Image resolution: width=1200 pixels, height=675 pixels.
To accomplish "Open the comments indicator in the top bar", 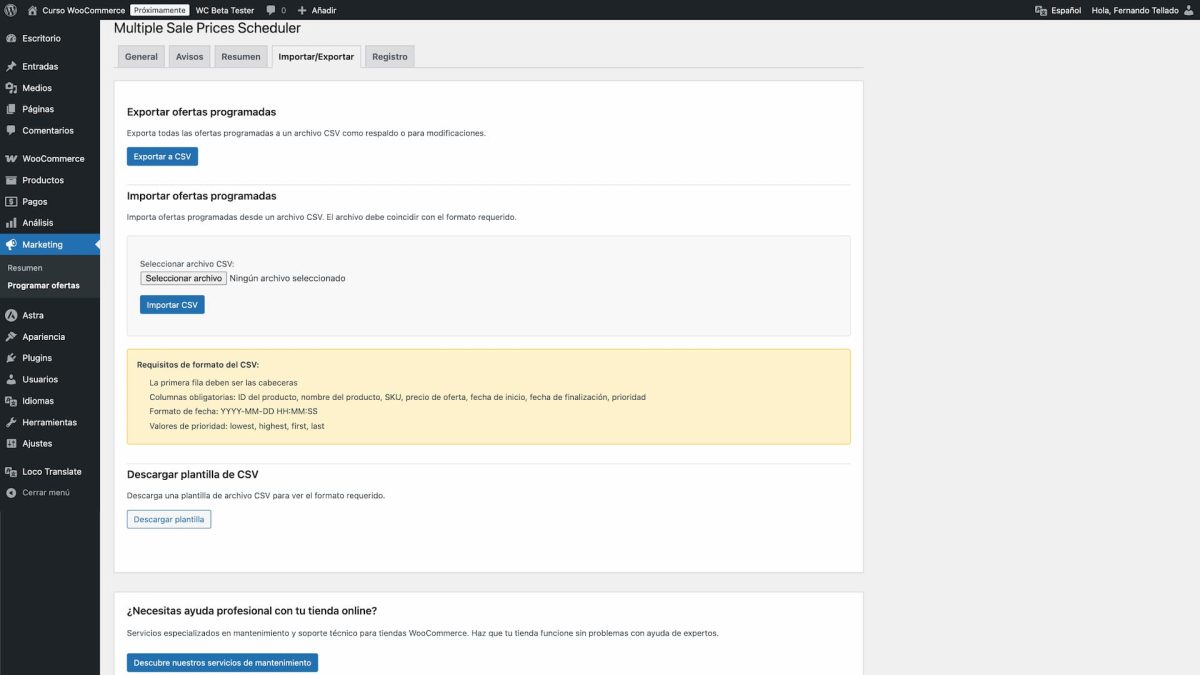I will 271,9.
